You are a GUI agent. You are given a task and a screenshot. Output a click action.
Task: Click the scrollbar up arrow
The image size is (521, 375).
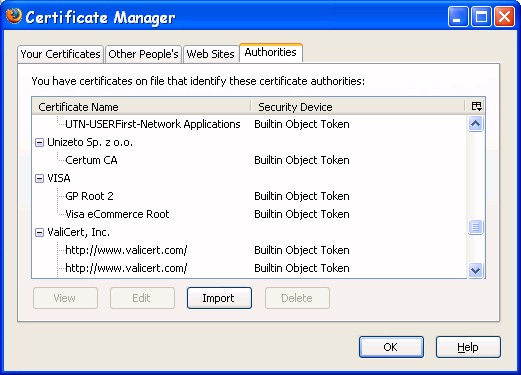[x=476, y=124]
